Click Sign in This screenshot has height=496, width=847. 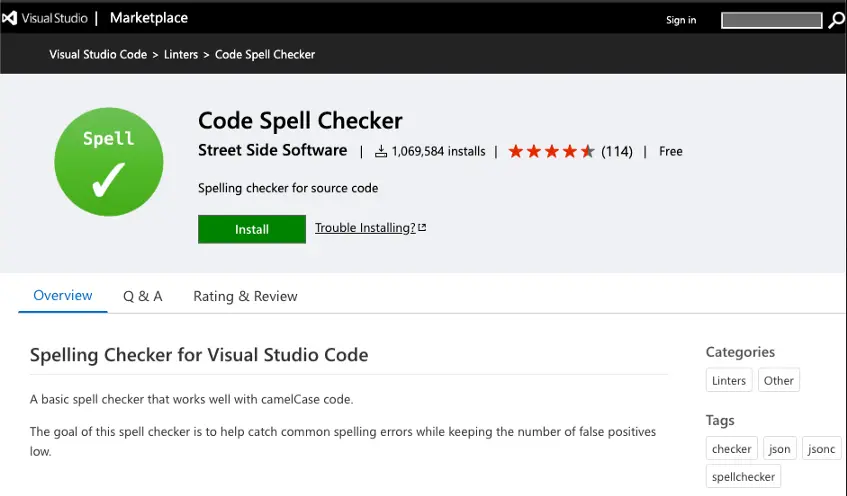pos(681,20)
